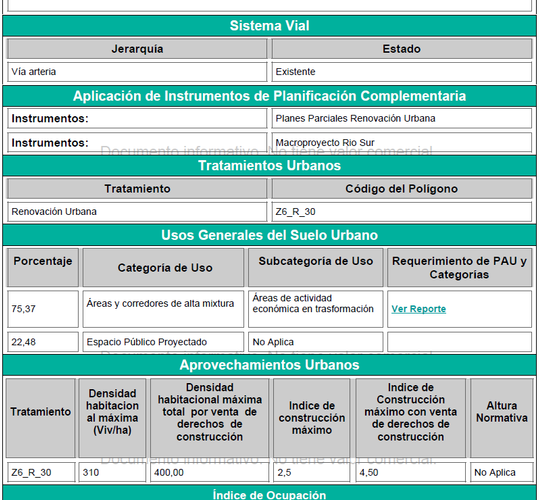Select No Aplica in Subcategoría column
This screenshot has width=539, height=500.
pos(316,342)
